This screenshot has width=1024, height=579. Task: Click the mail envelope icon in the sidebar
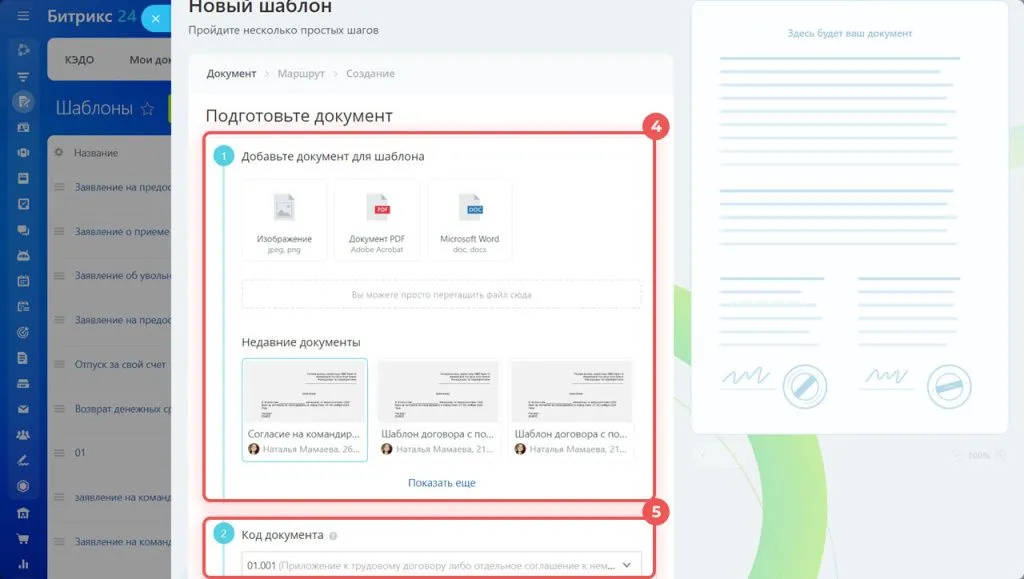(23, 409)
